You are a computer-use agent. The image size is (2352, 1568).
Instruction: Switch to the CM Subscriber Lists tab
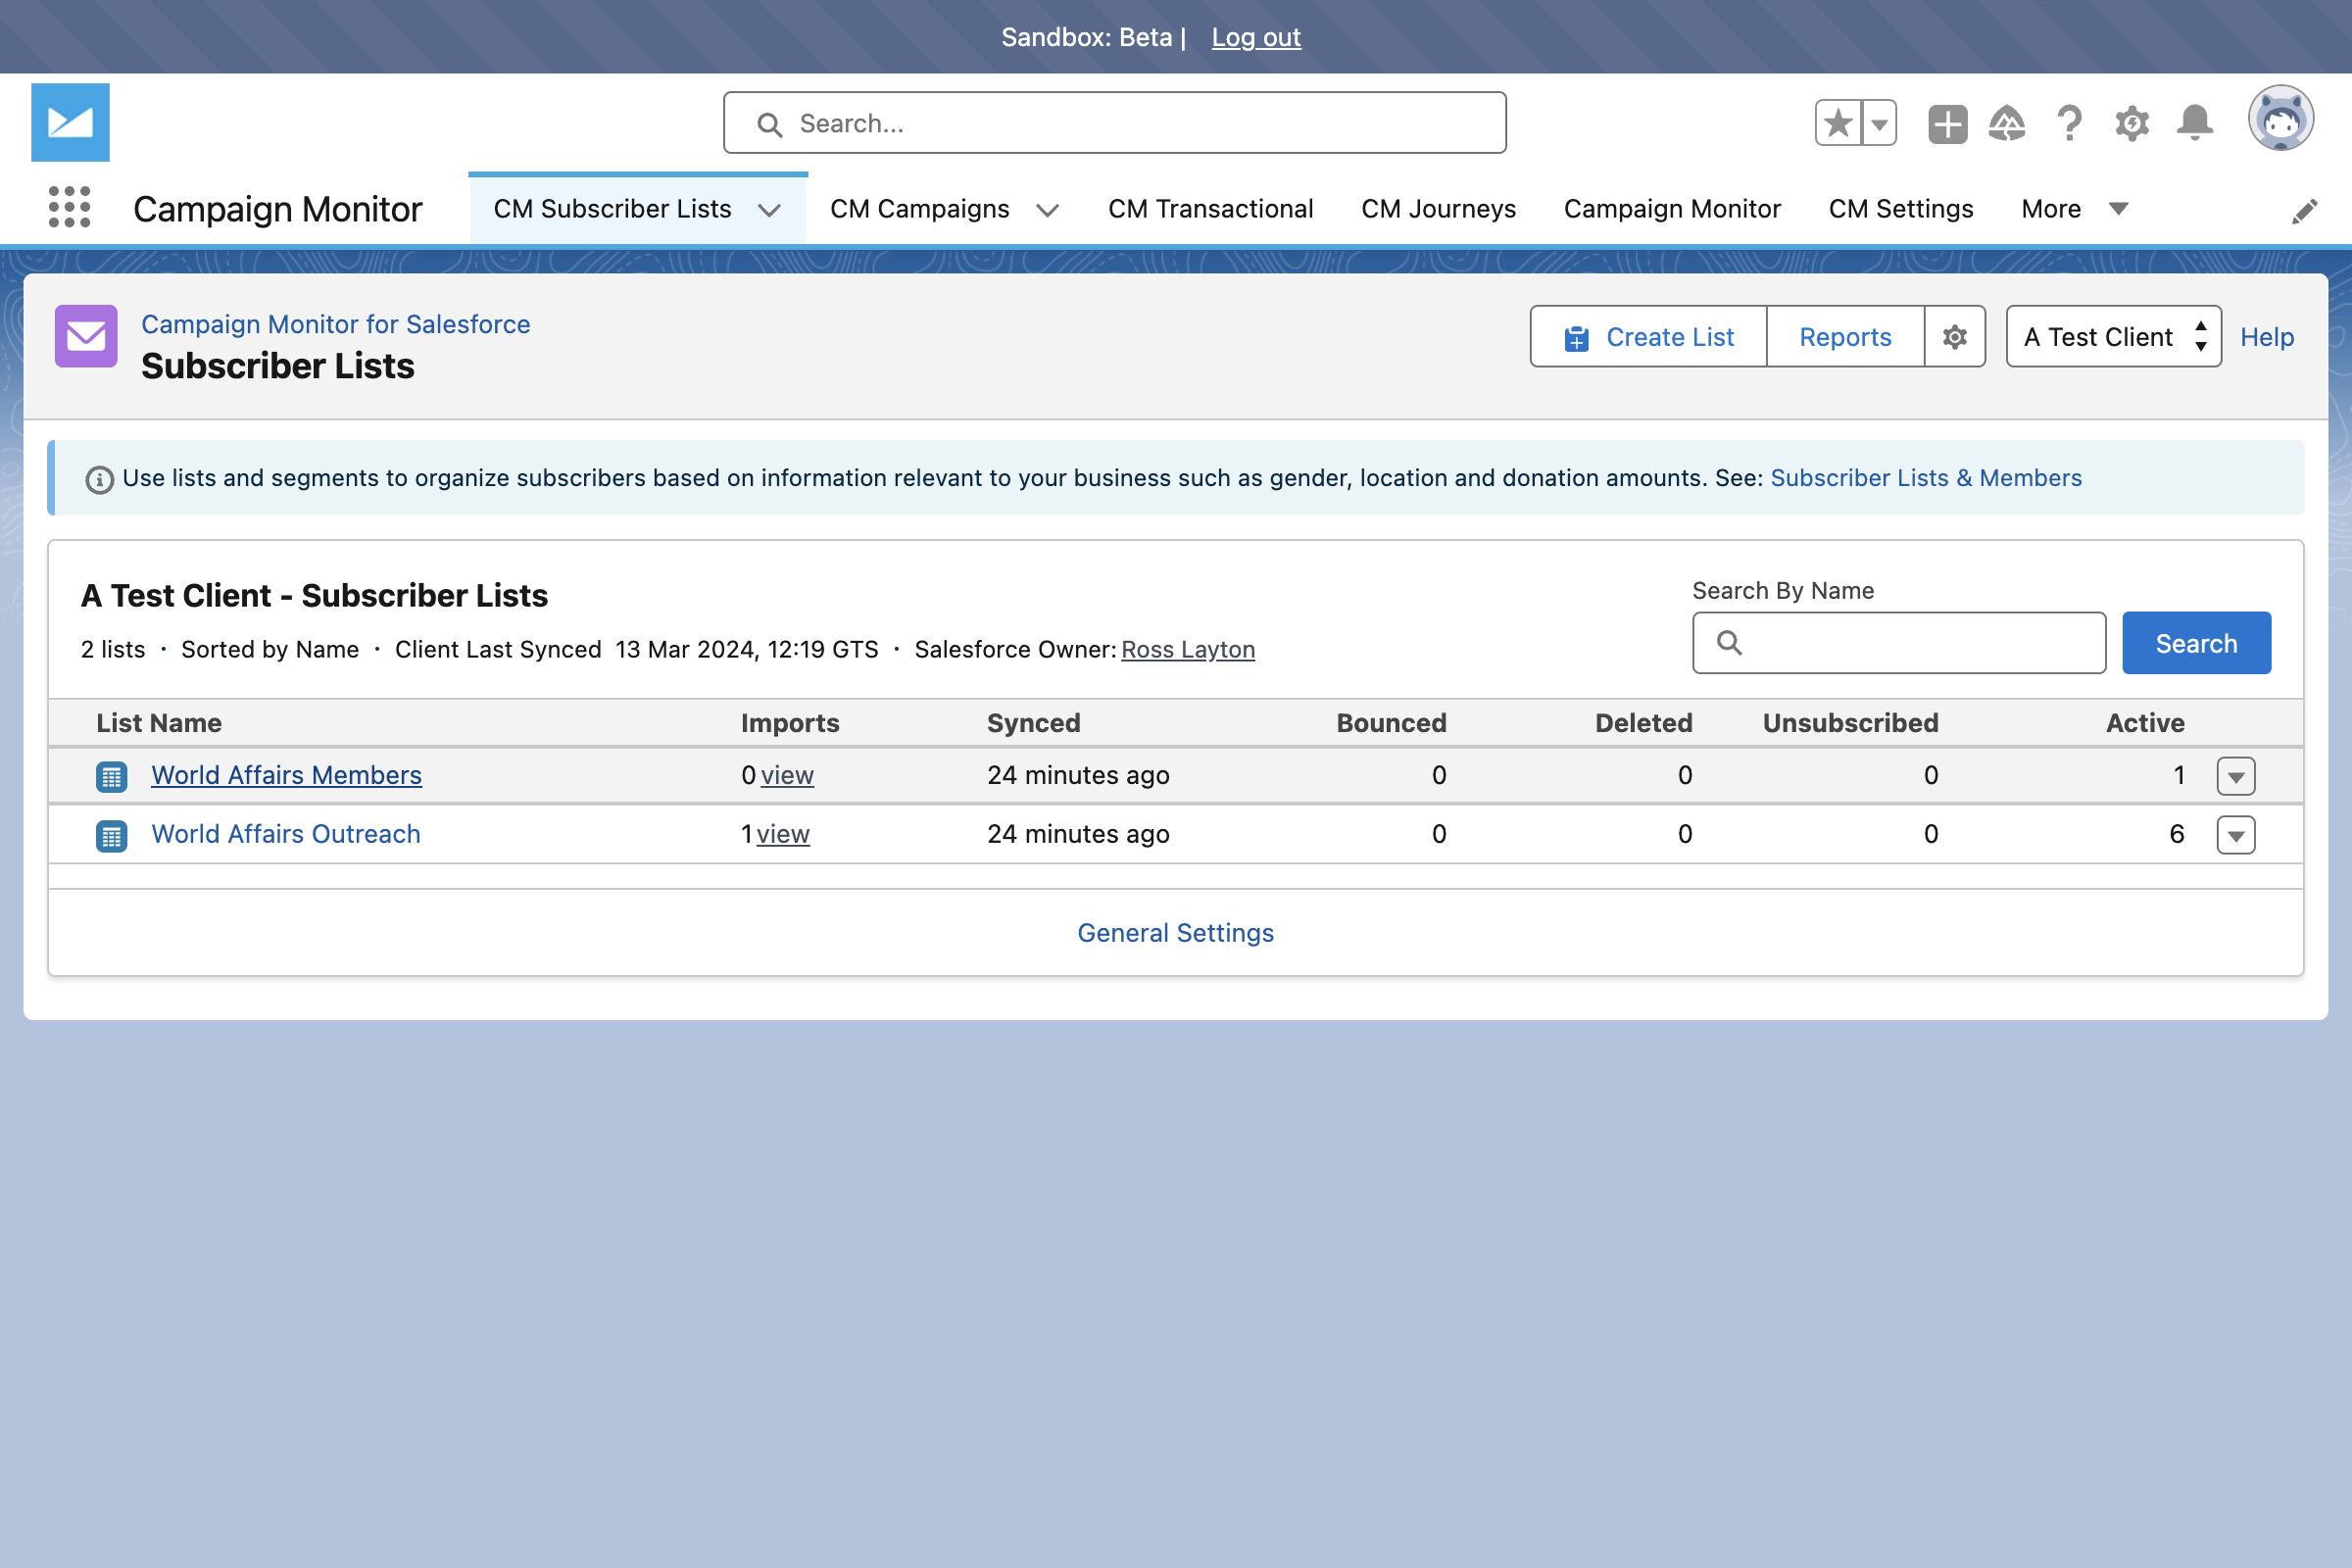point(612,209)
